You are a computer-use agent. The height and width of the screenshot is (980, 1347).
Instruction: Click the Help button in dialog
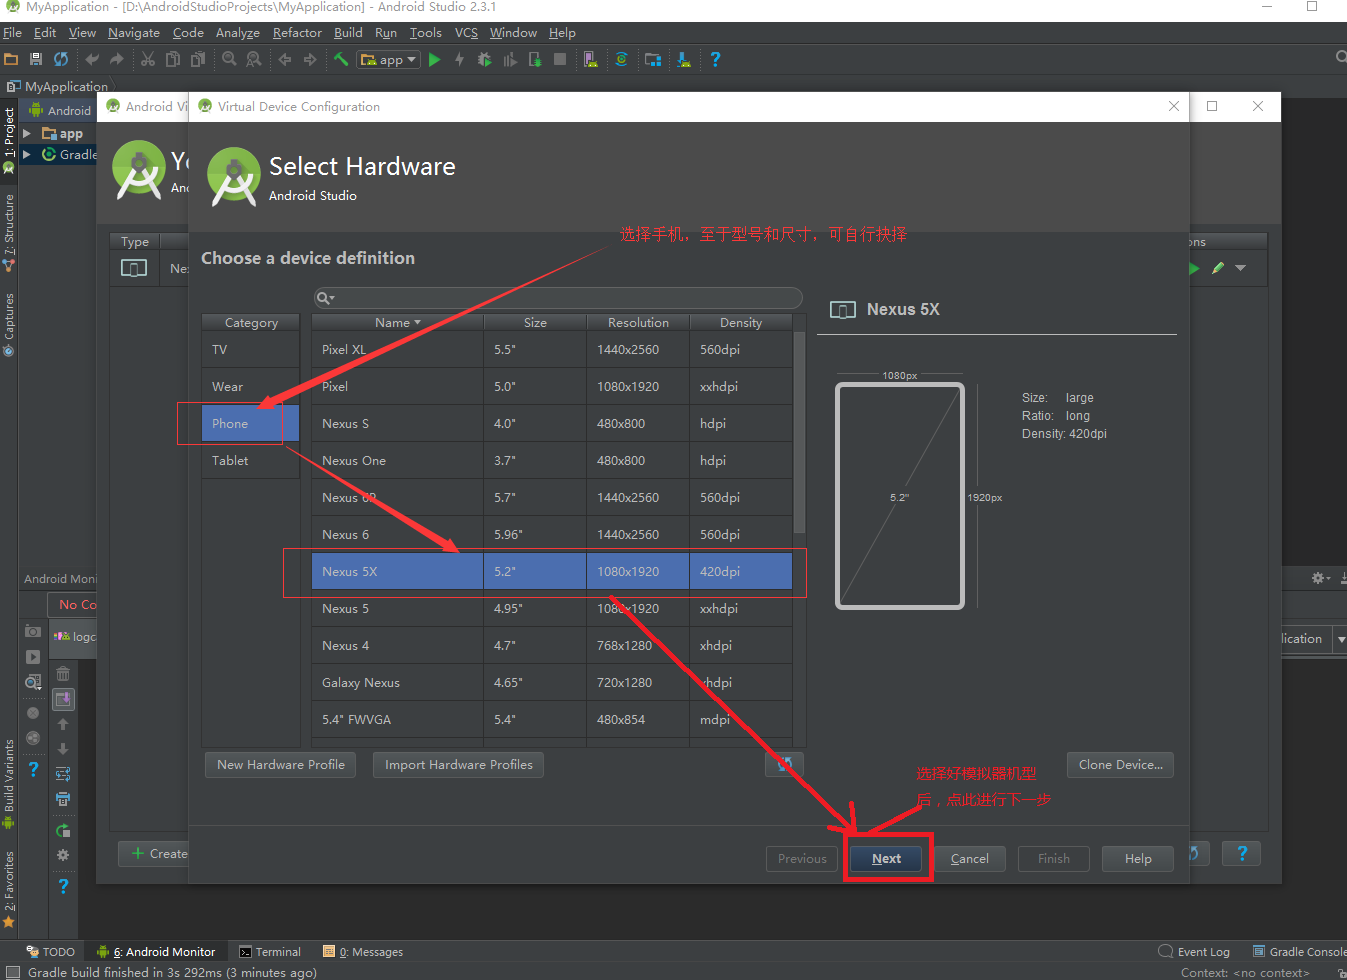pos(1138,858)
